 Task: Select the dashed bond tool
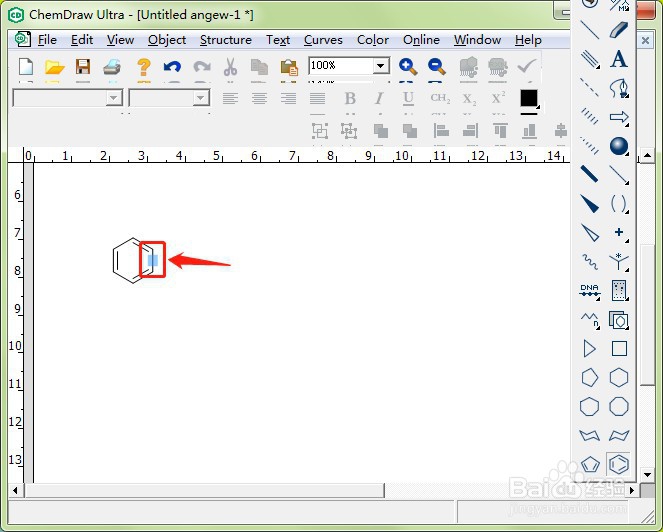click(589, 88)
